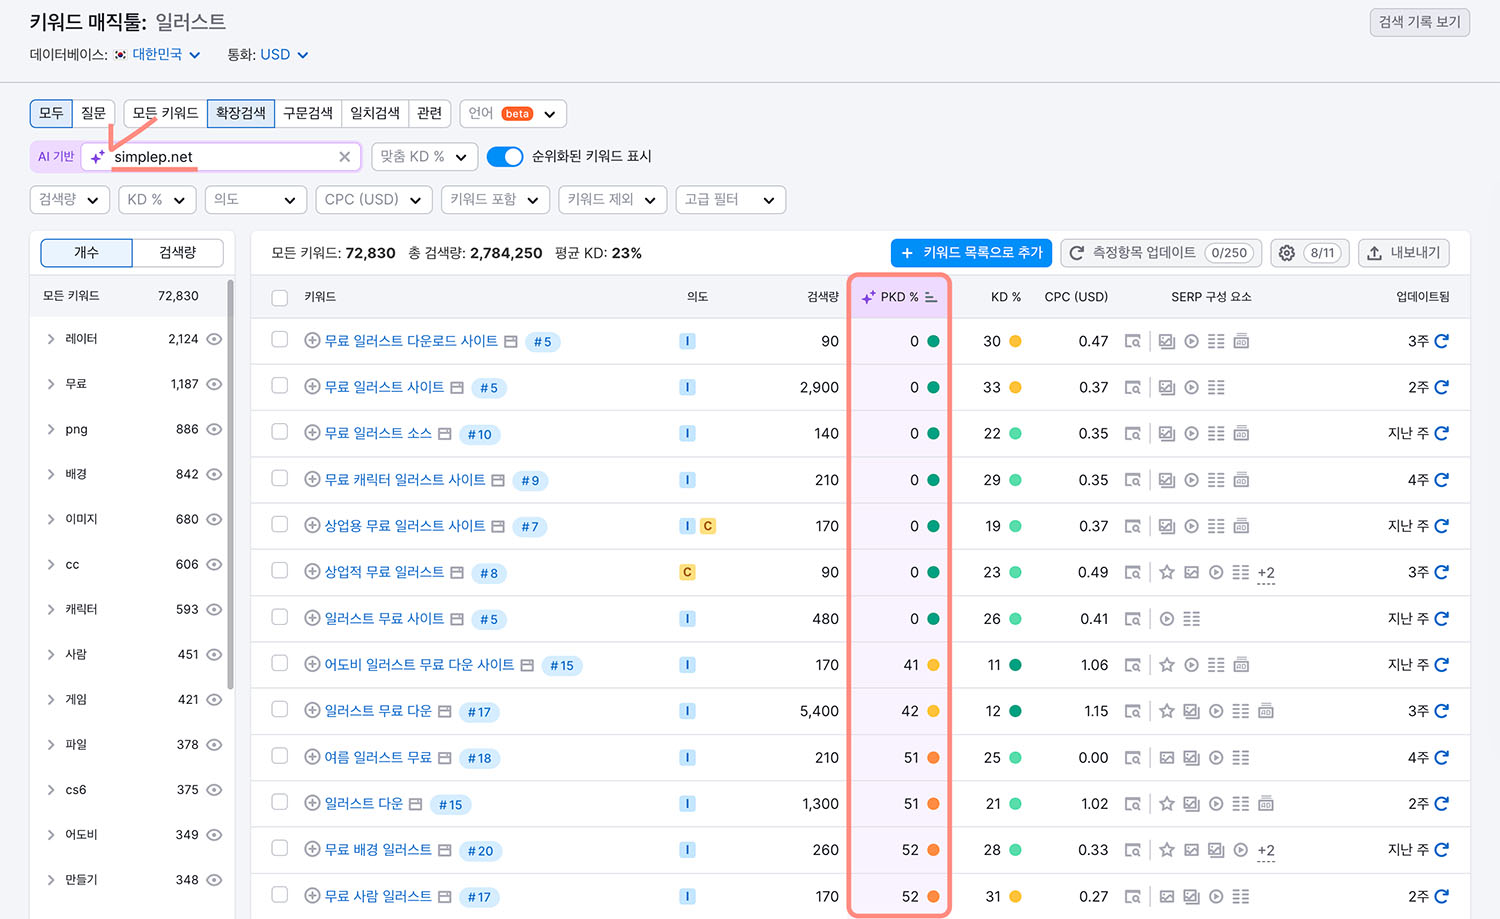Screen dimensions: 1500x919
Task: Click the AI sparkle icon in domain field
Action: (x=97, y=157)
